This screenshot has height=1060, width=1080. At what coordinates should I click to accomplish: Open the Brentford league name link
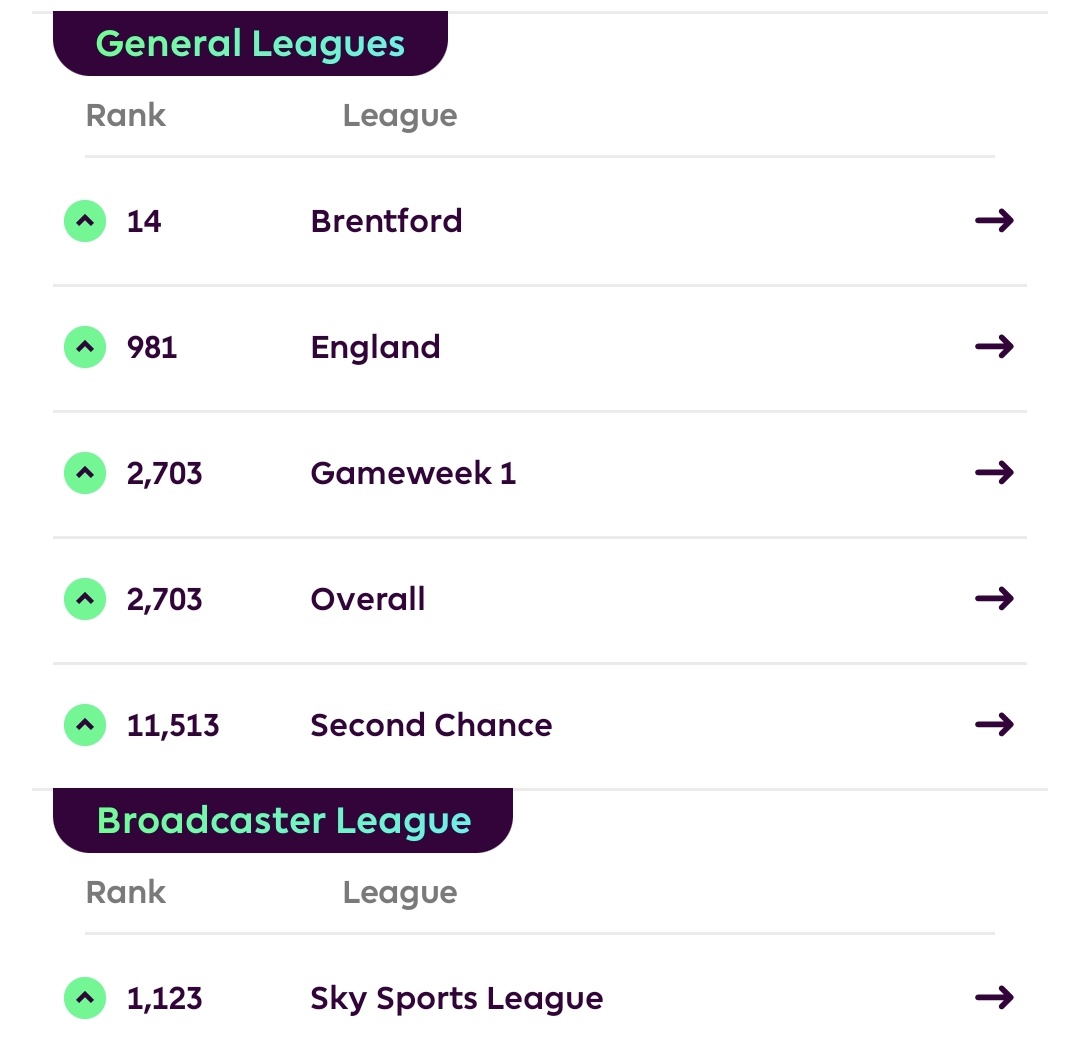386,221
